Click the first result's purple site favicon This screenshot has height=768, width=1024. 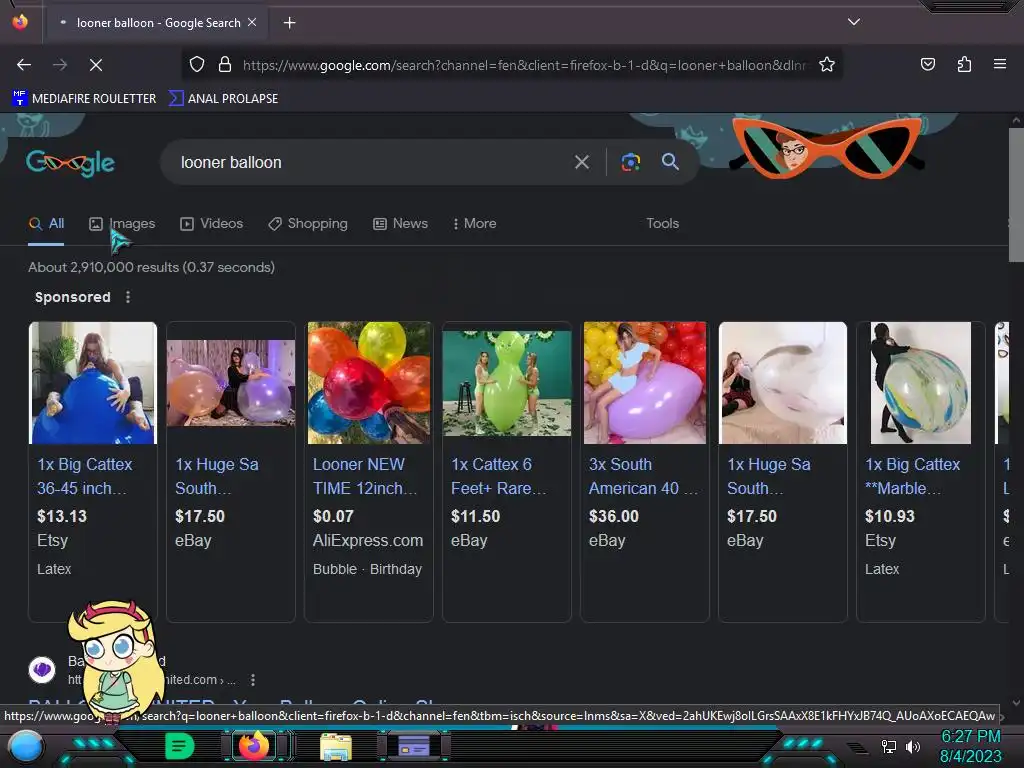click(42, 670)
